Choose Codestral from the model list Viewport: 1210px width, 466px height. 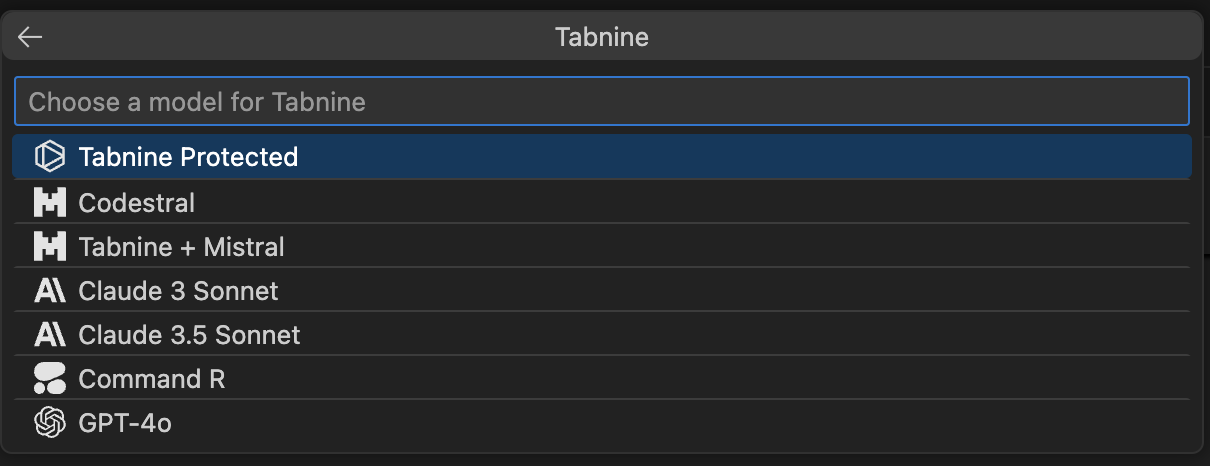(x=137, y=203)
